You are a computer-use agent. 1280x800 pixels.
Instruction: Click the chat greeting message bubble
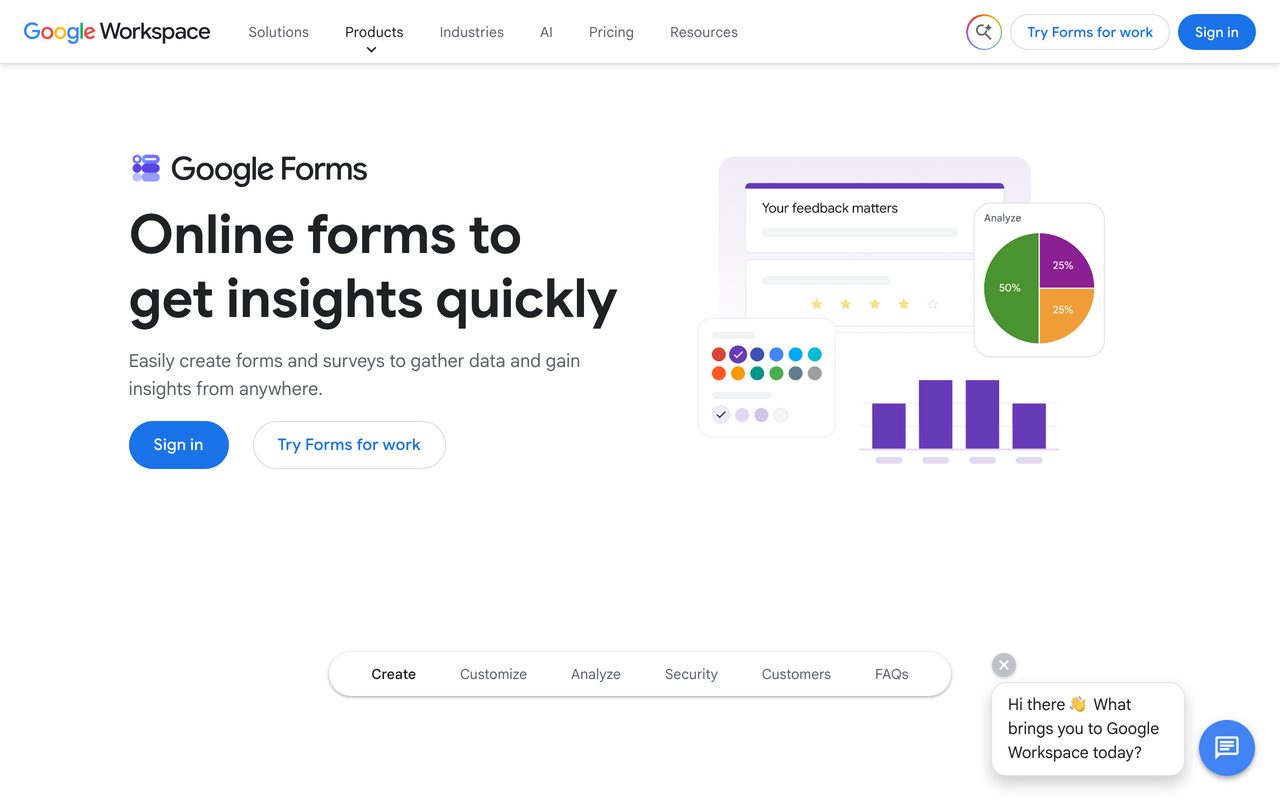tap(1088, 729)
